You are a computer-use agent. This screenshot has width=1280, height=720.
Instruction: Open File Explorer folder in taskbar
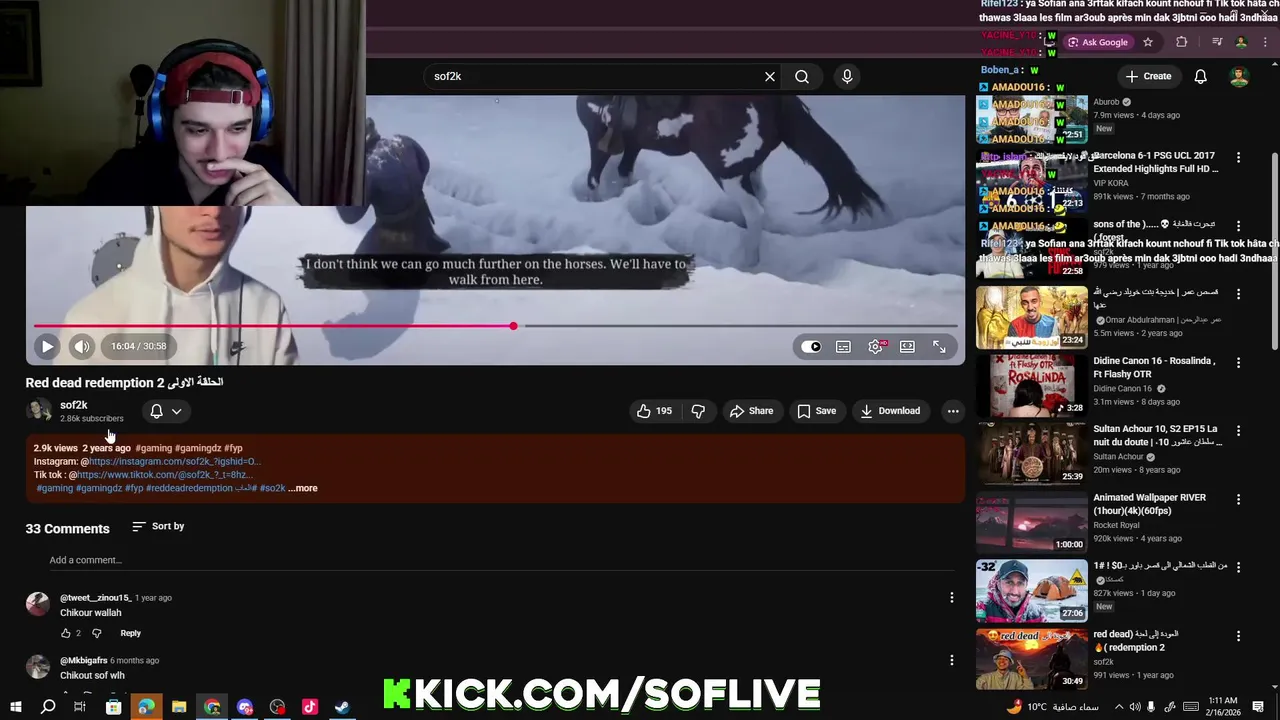coord(179,707)
